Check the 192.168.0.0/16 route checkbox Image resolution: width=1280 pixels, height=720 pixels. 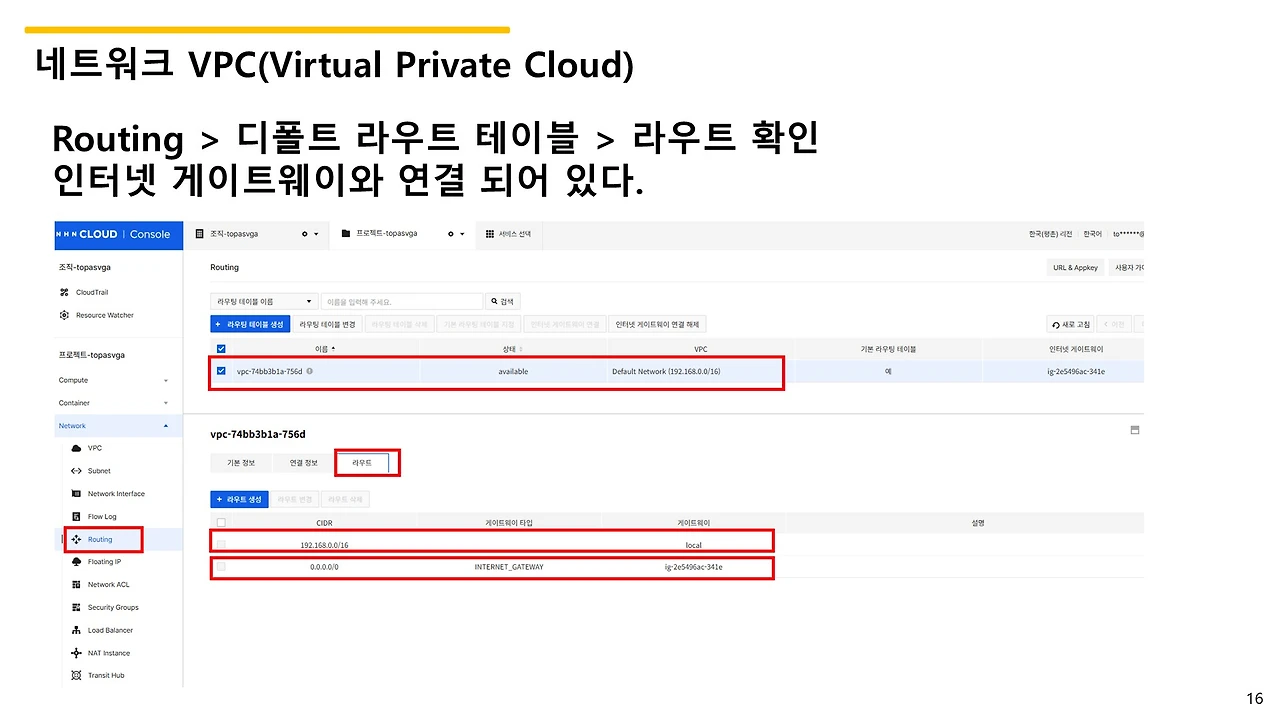(221, 545)
